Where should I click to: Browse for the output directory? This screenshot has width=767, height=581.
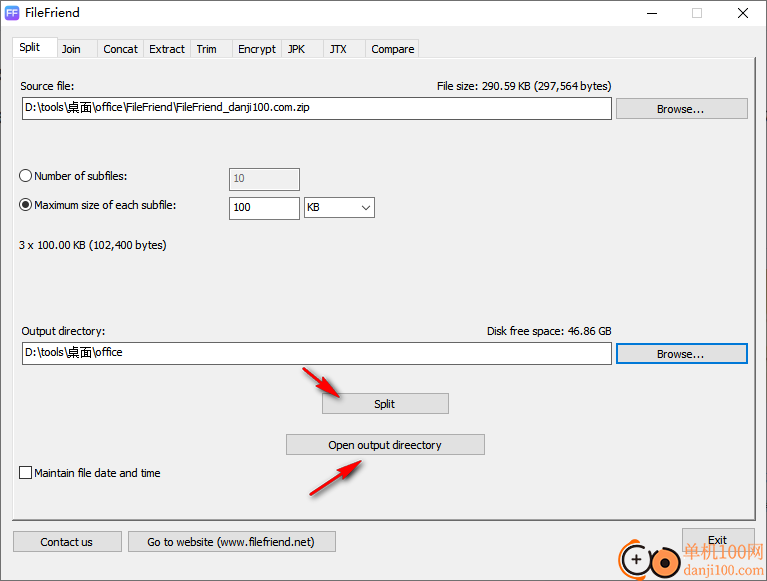(x=681, y=354)
